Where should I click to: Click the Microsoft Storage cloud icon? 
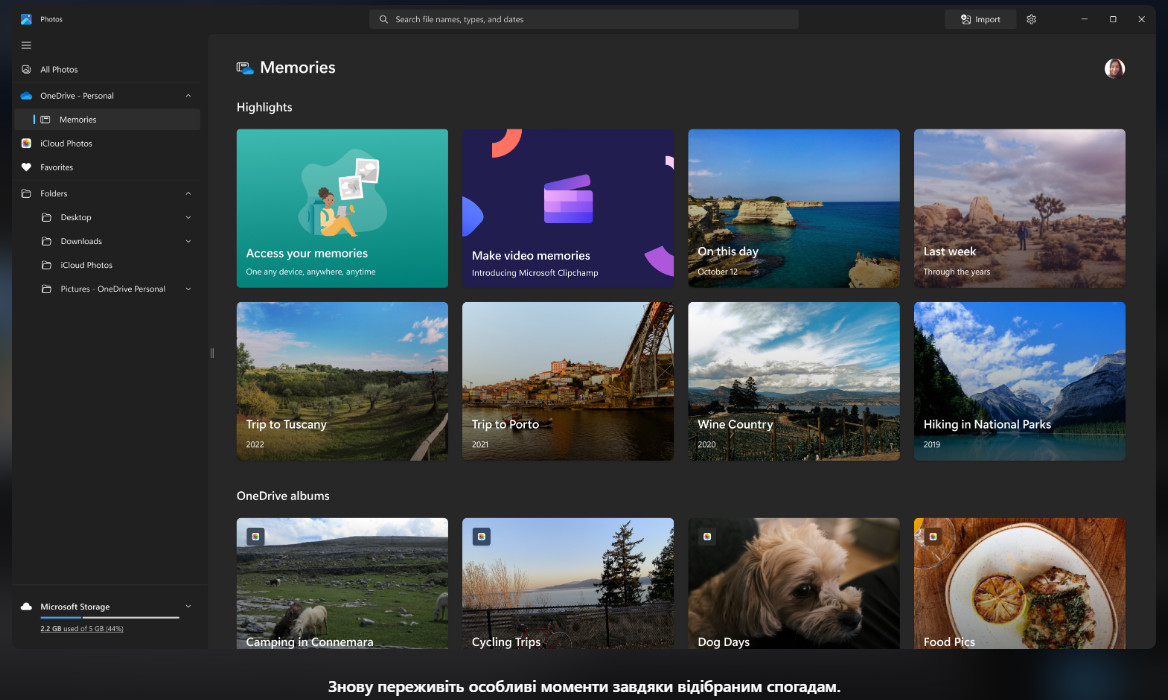click(x=26, y=607)
